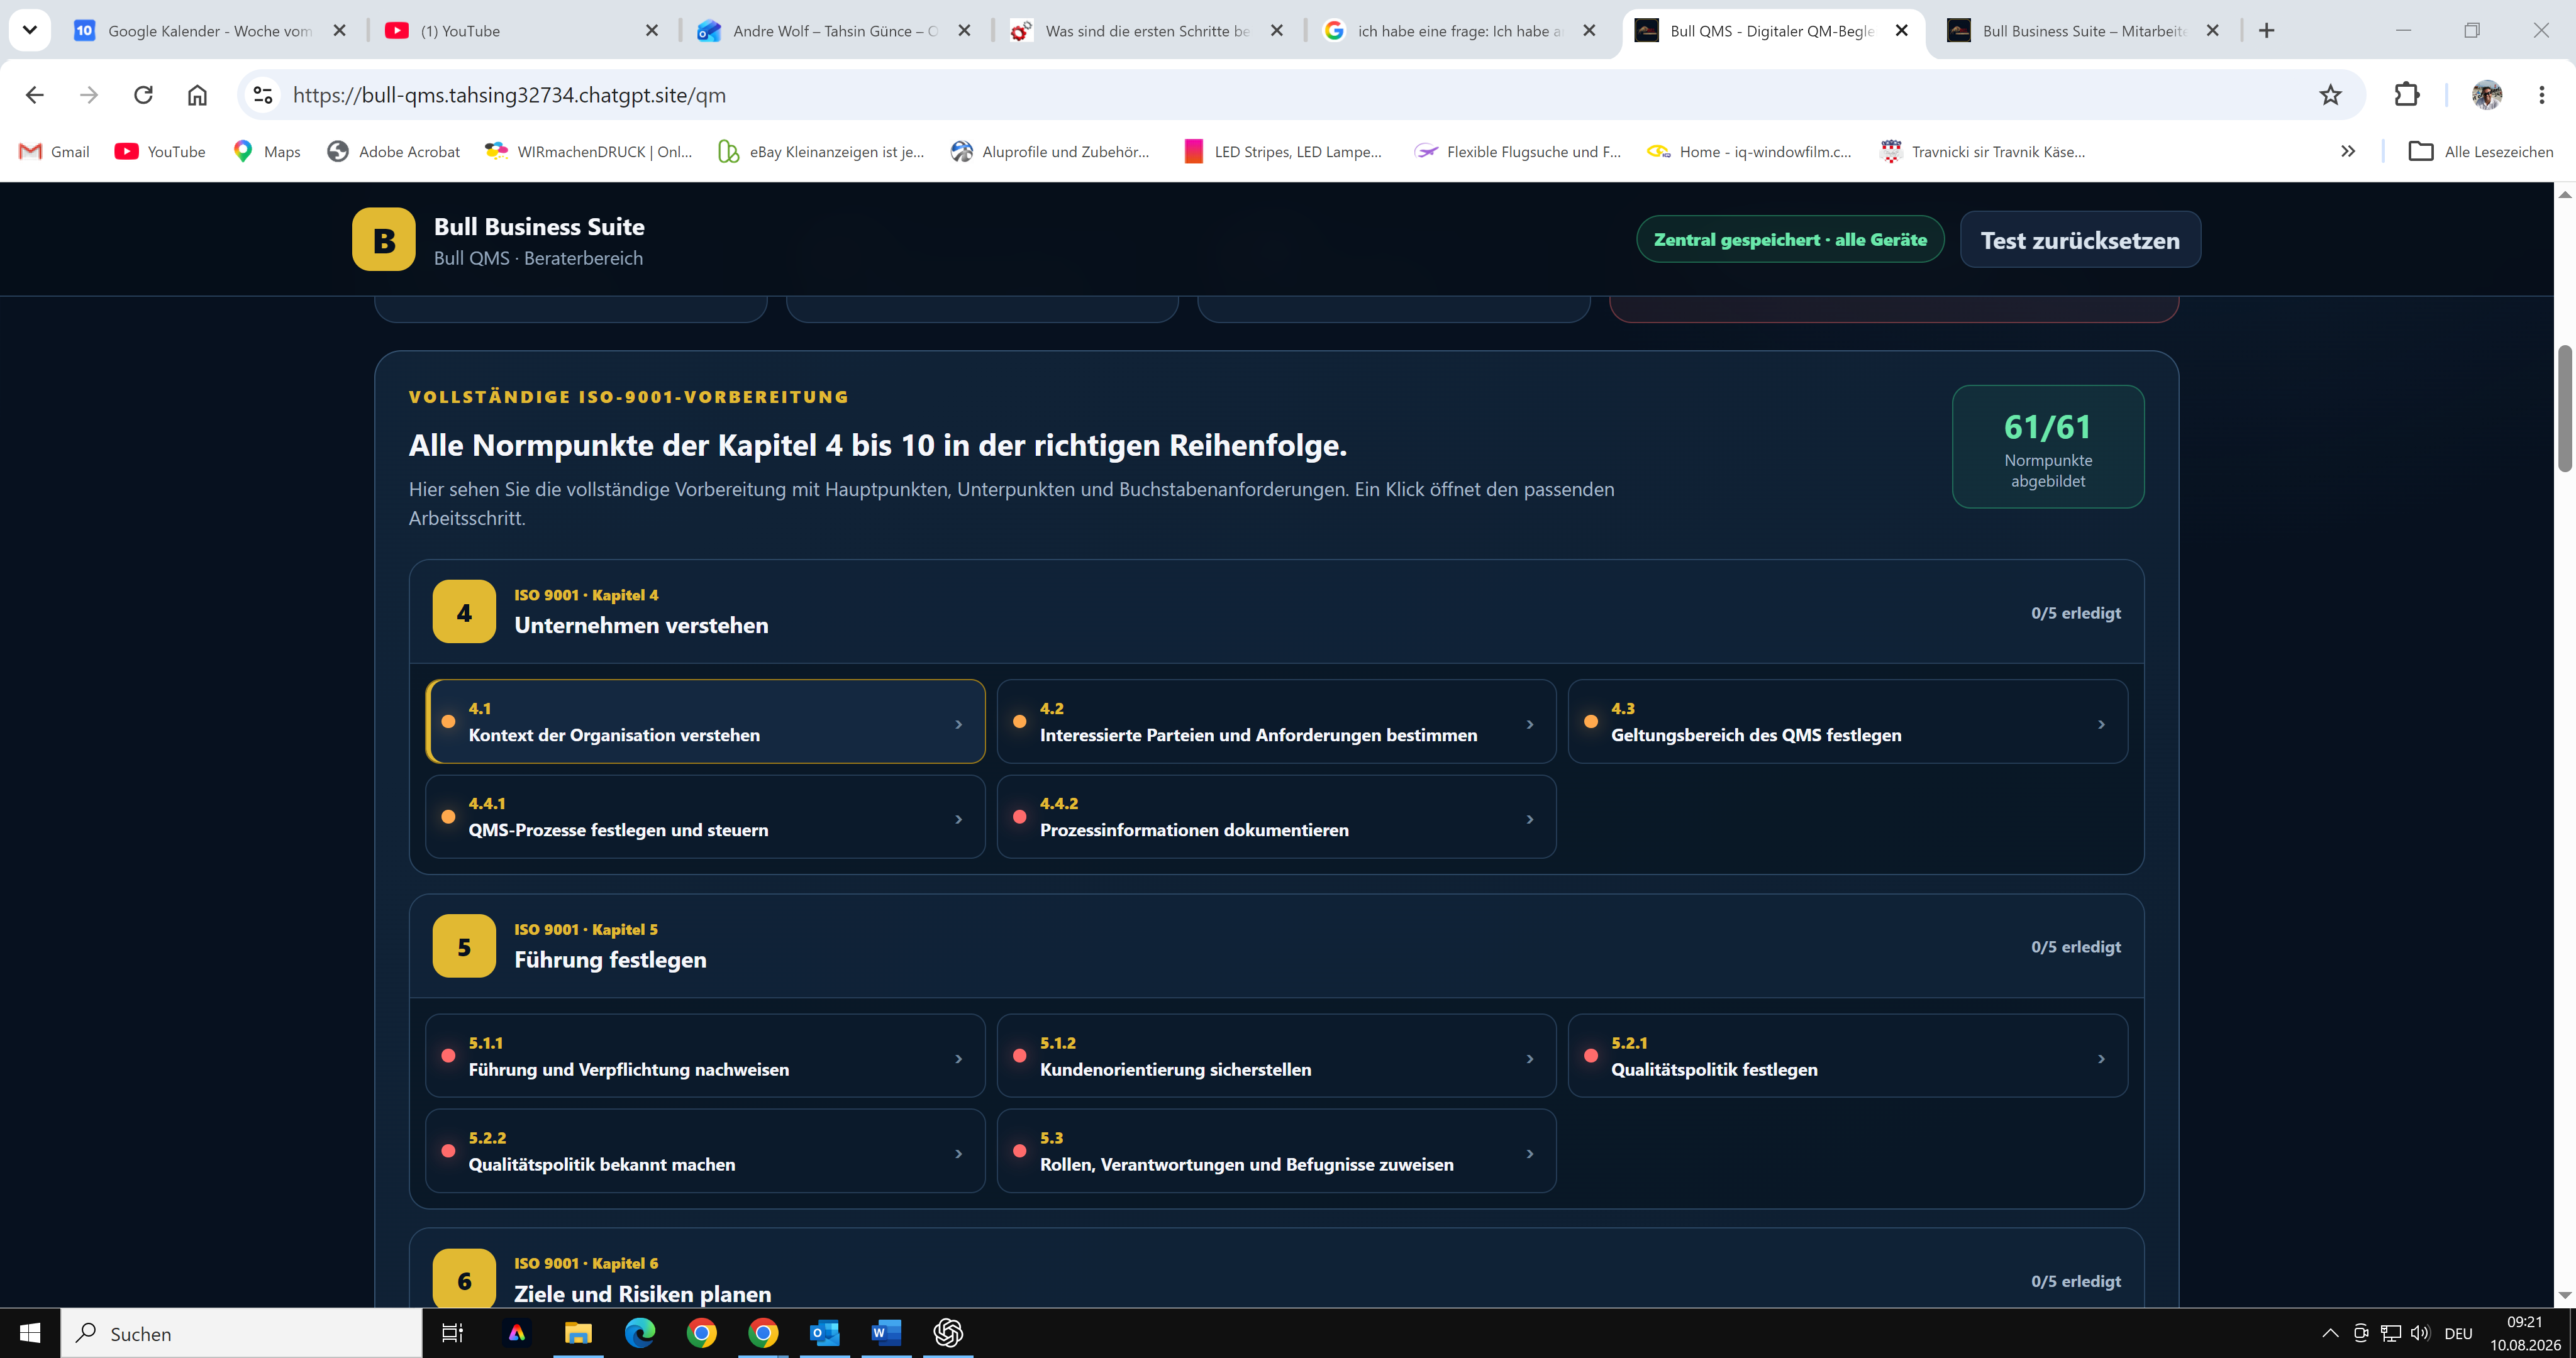Open the Travnicki sir bookmark
Viewport: 2576px width, 1358px height.
point(1982,151)
